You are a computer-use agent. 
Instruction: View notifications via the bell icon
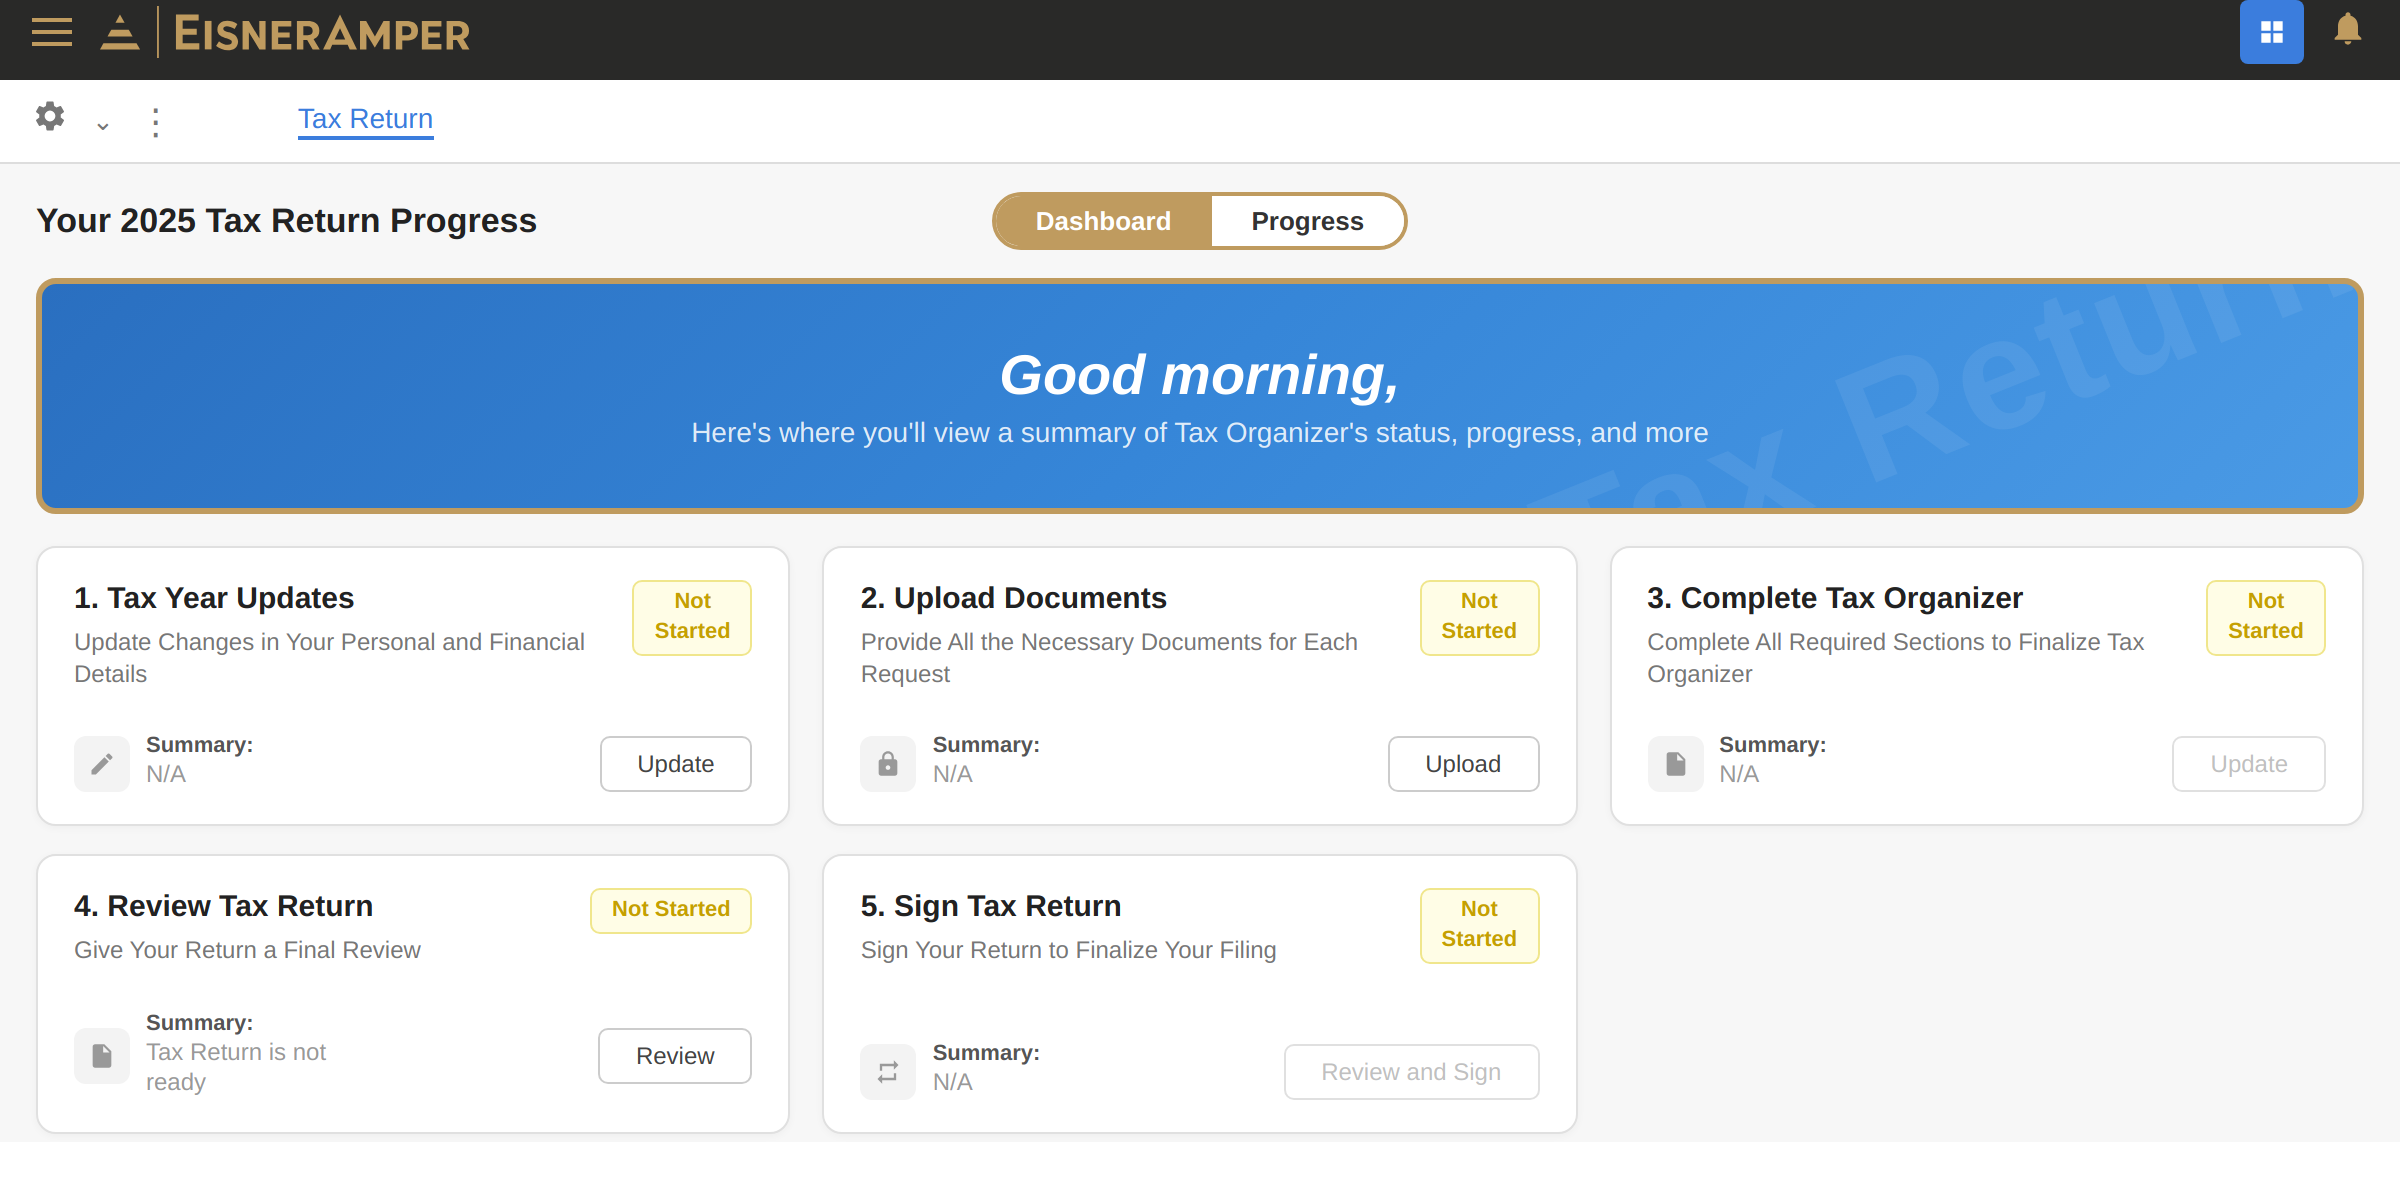(x=2350, y=32)
